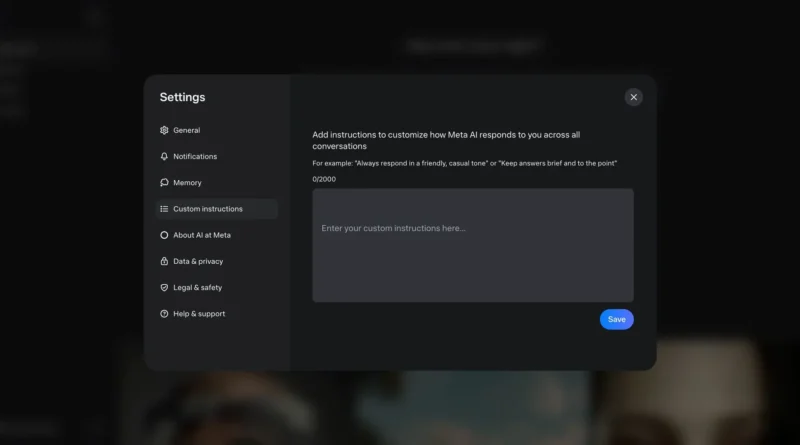Open About AI at Meta
This screenshot has width=800, height=445.
click(217, 235)
